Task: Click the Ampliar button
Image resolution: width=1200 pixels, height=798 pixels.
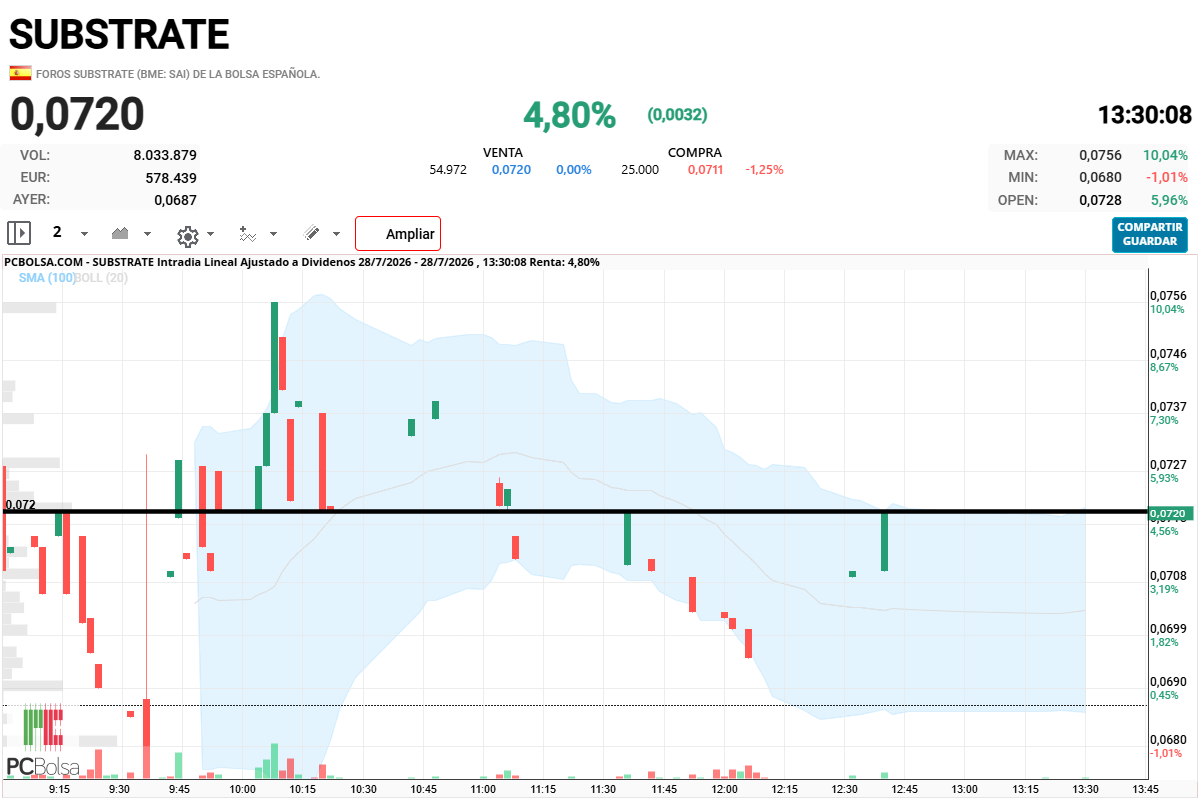Action: pyautogui.click(x=398, y=234)
